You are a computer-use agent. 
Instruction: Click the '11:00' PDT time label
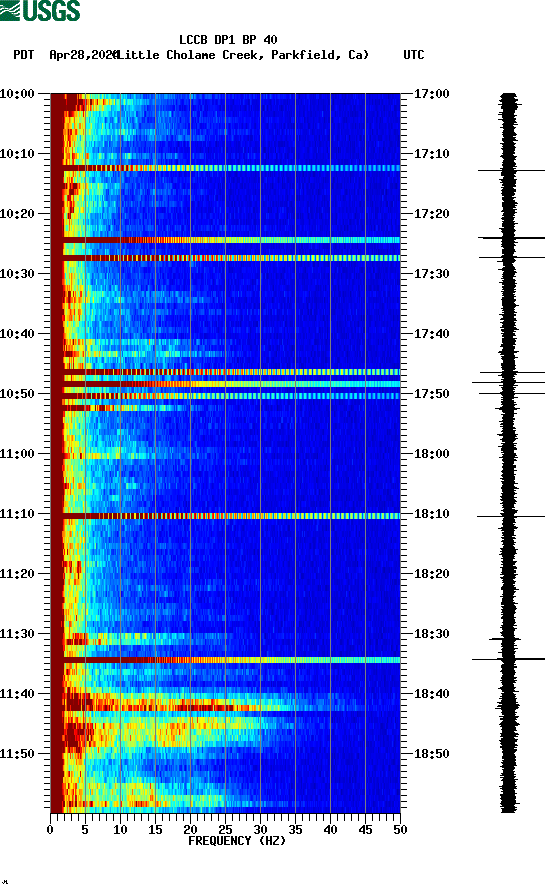[17, 454]
